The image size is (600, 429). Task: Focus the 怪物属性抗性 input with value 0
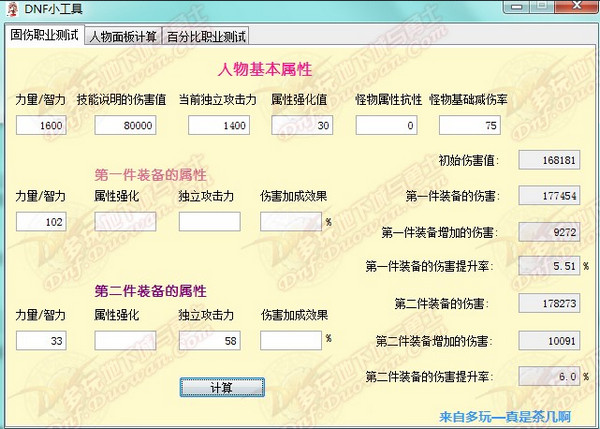click(x=386, y=126)
